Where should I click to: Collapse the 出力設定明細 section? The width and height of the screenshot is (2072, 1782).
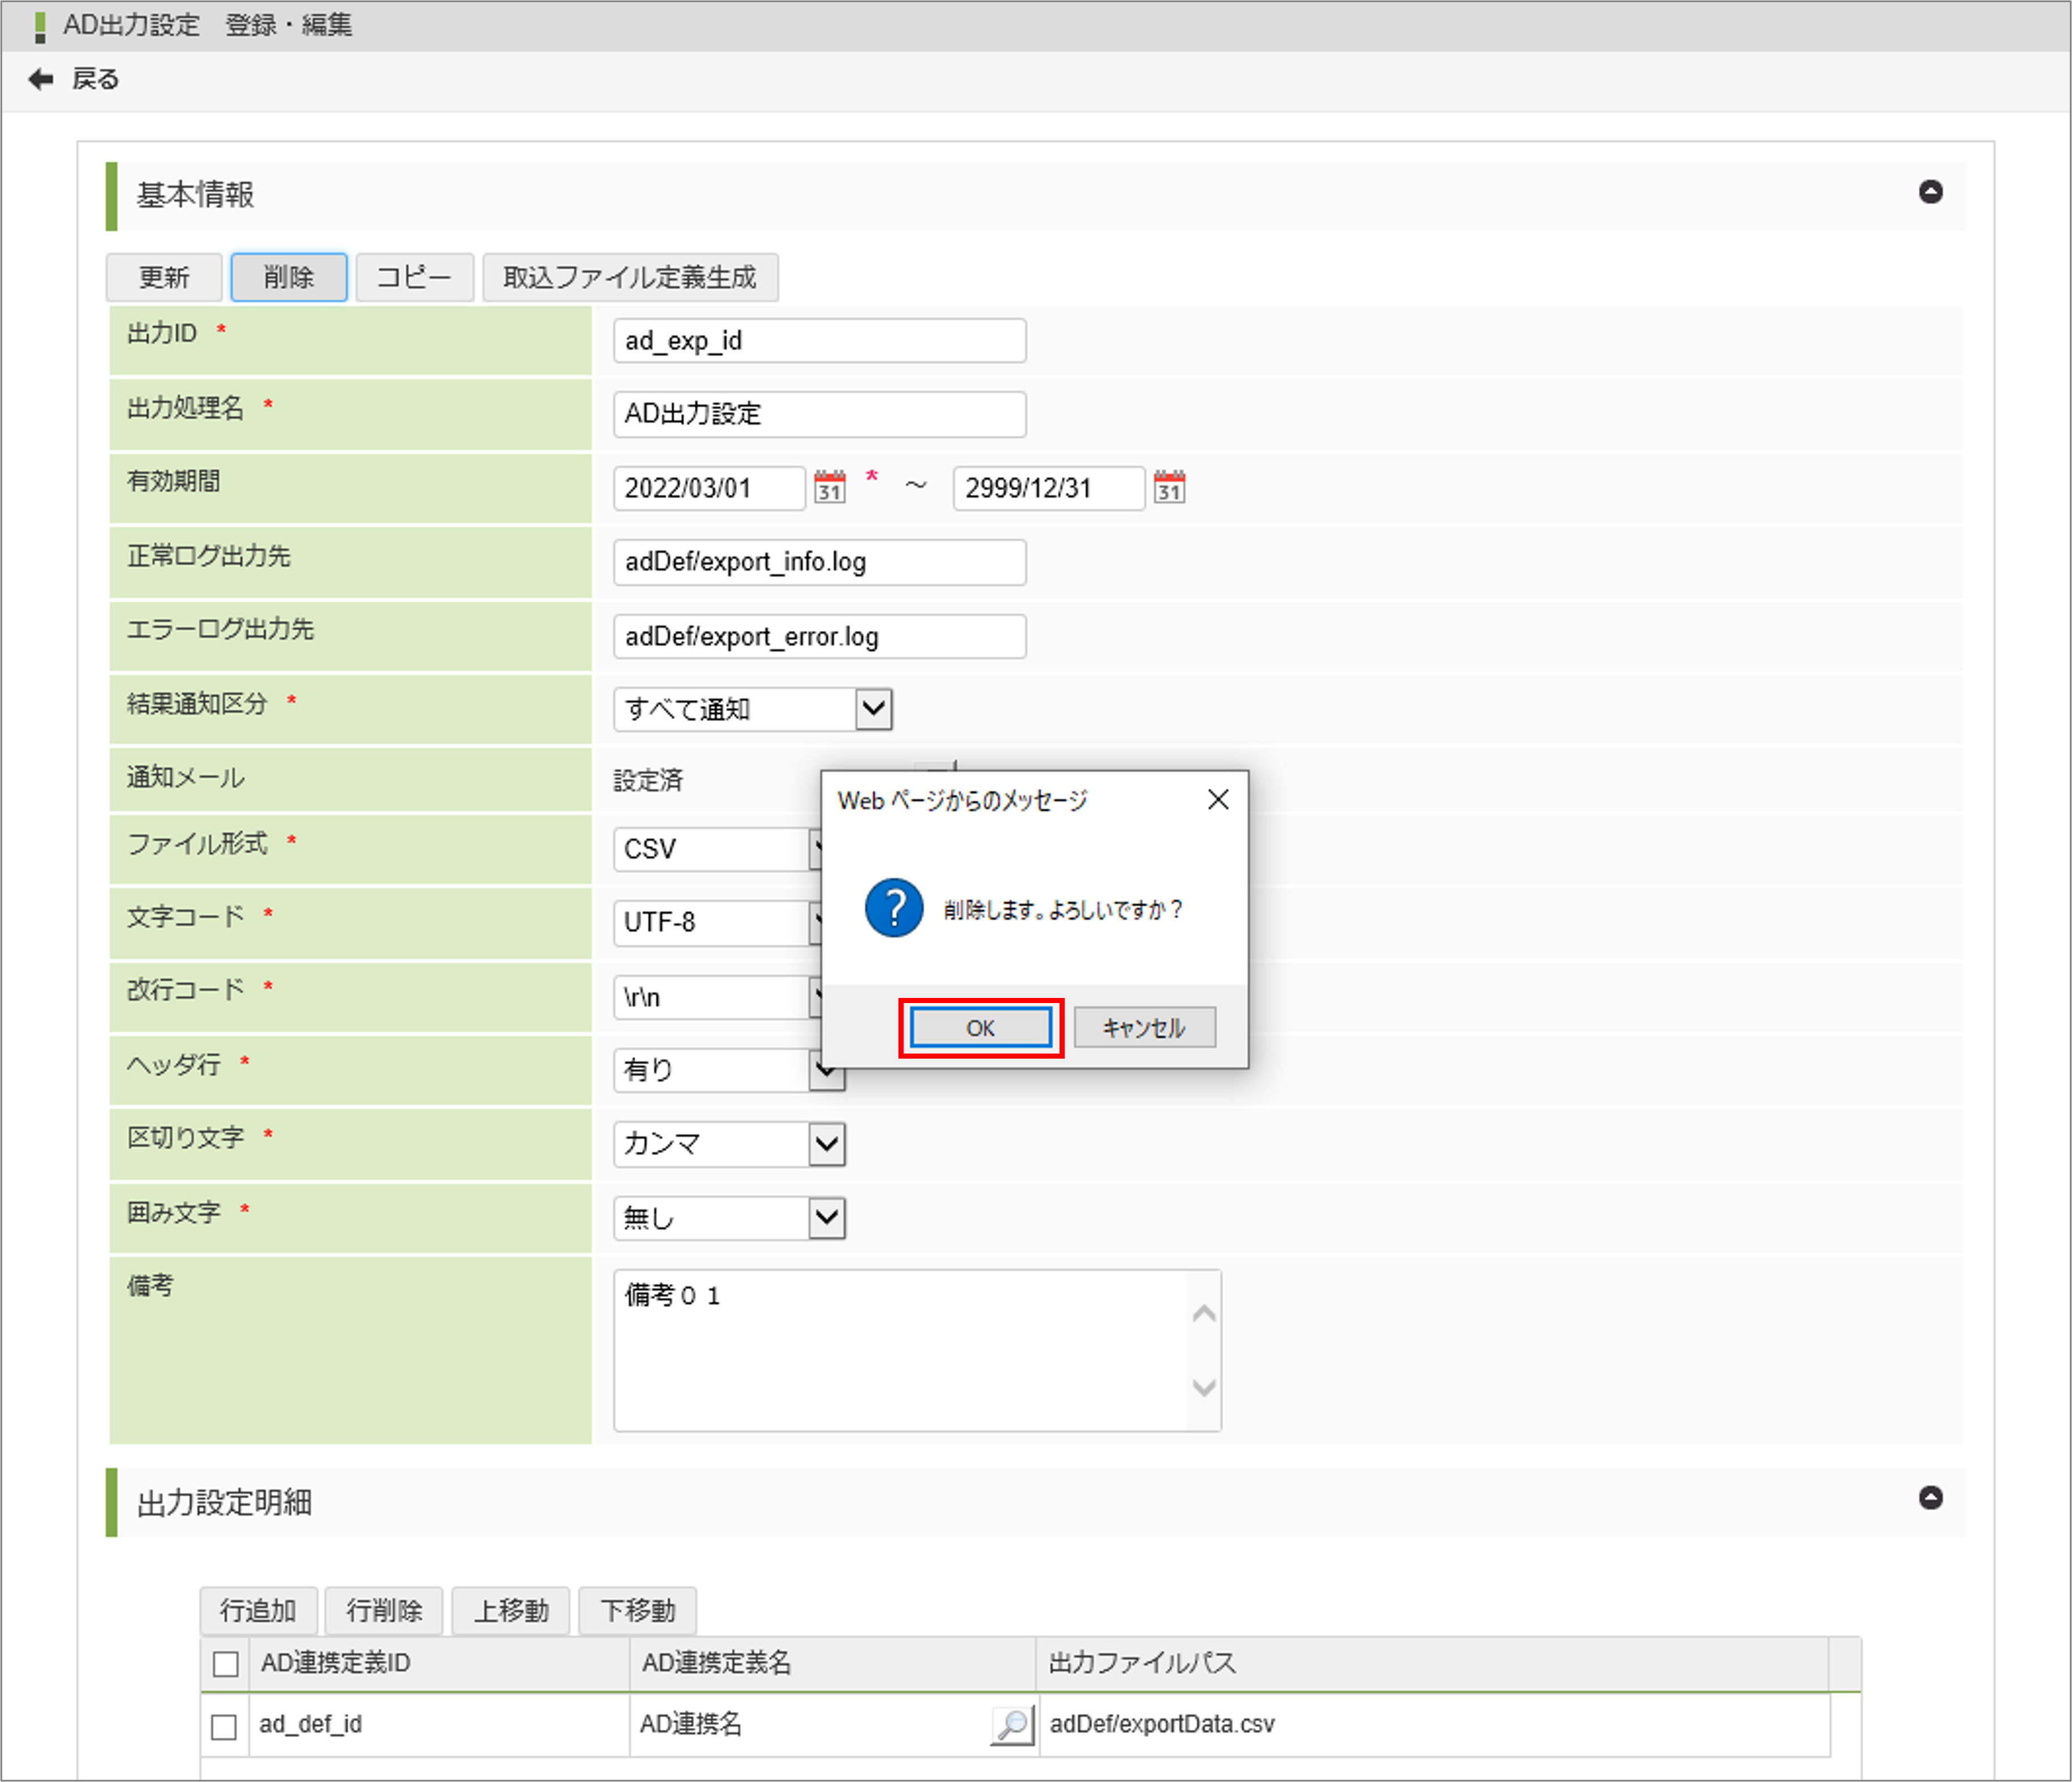(x=1930, y=1497)
